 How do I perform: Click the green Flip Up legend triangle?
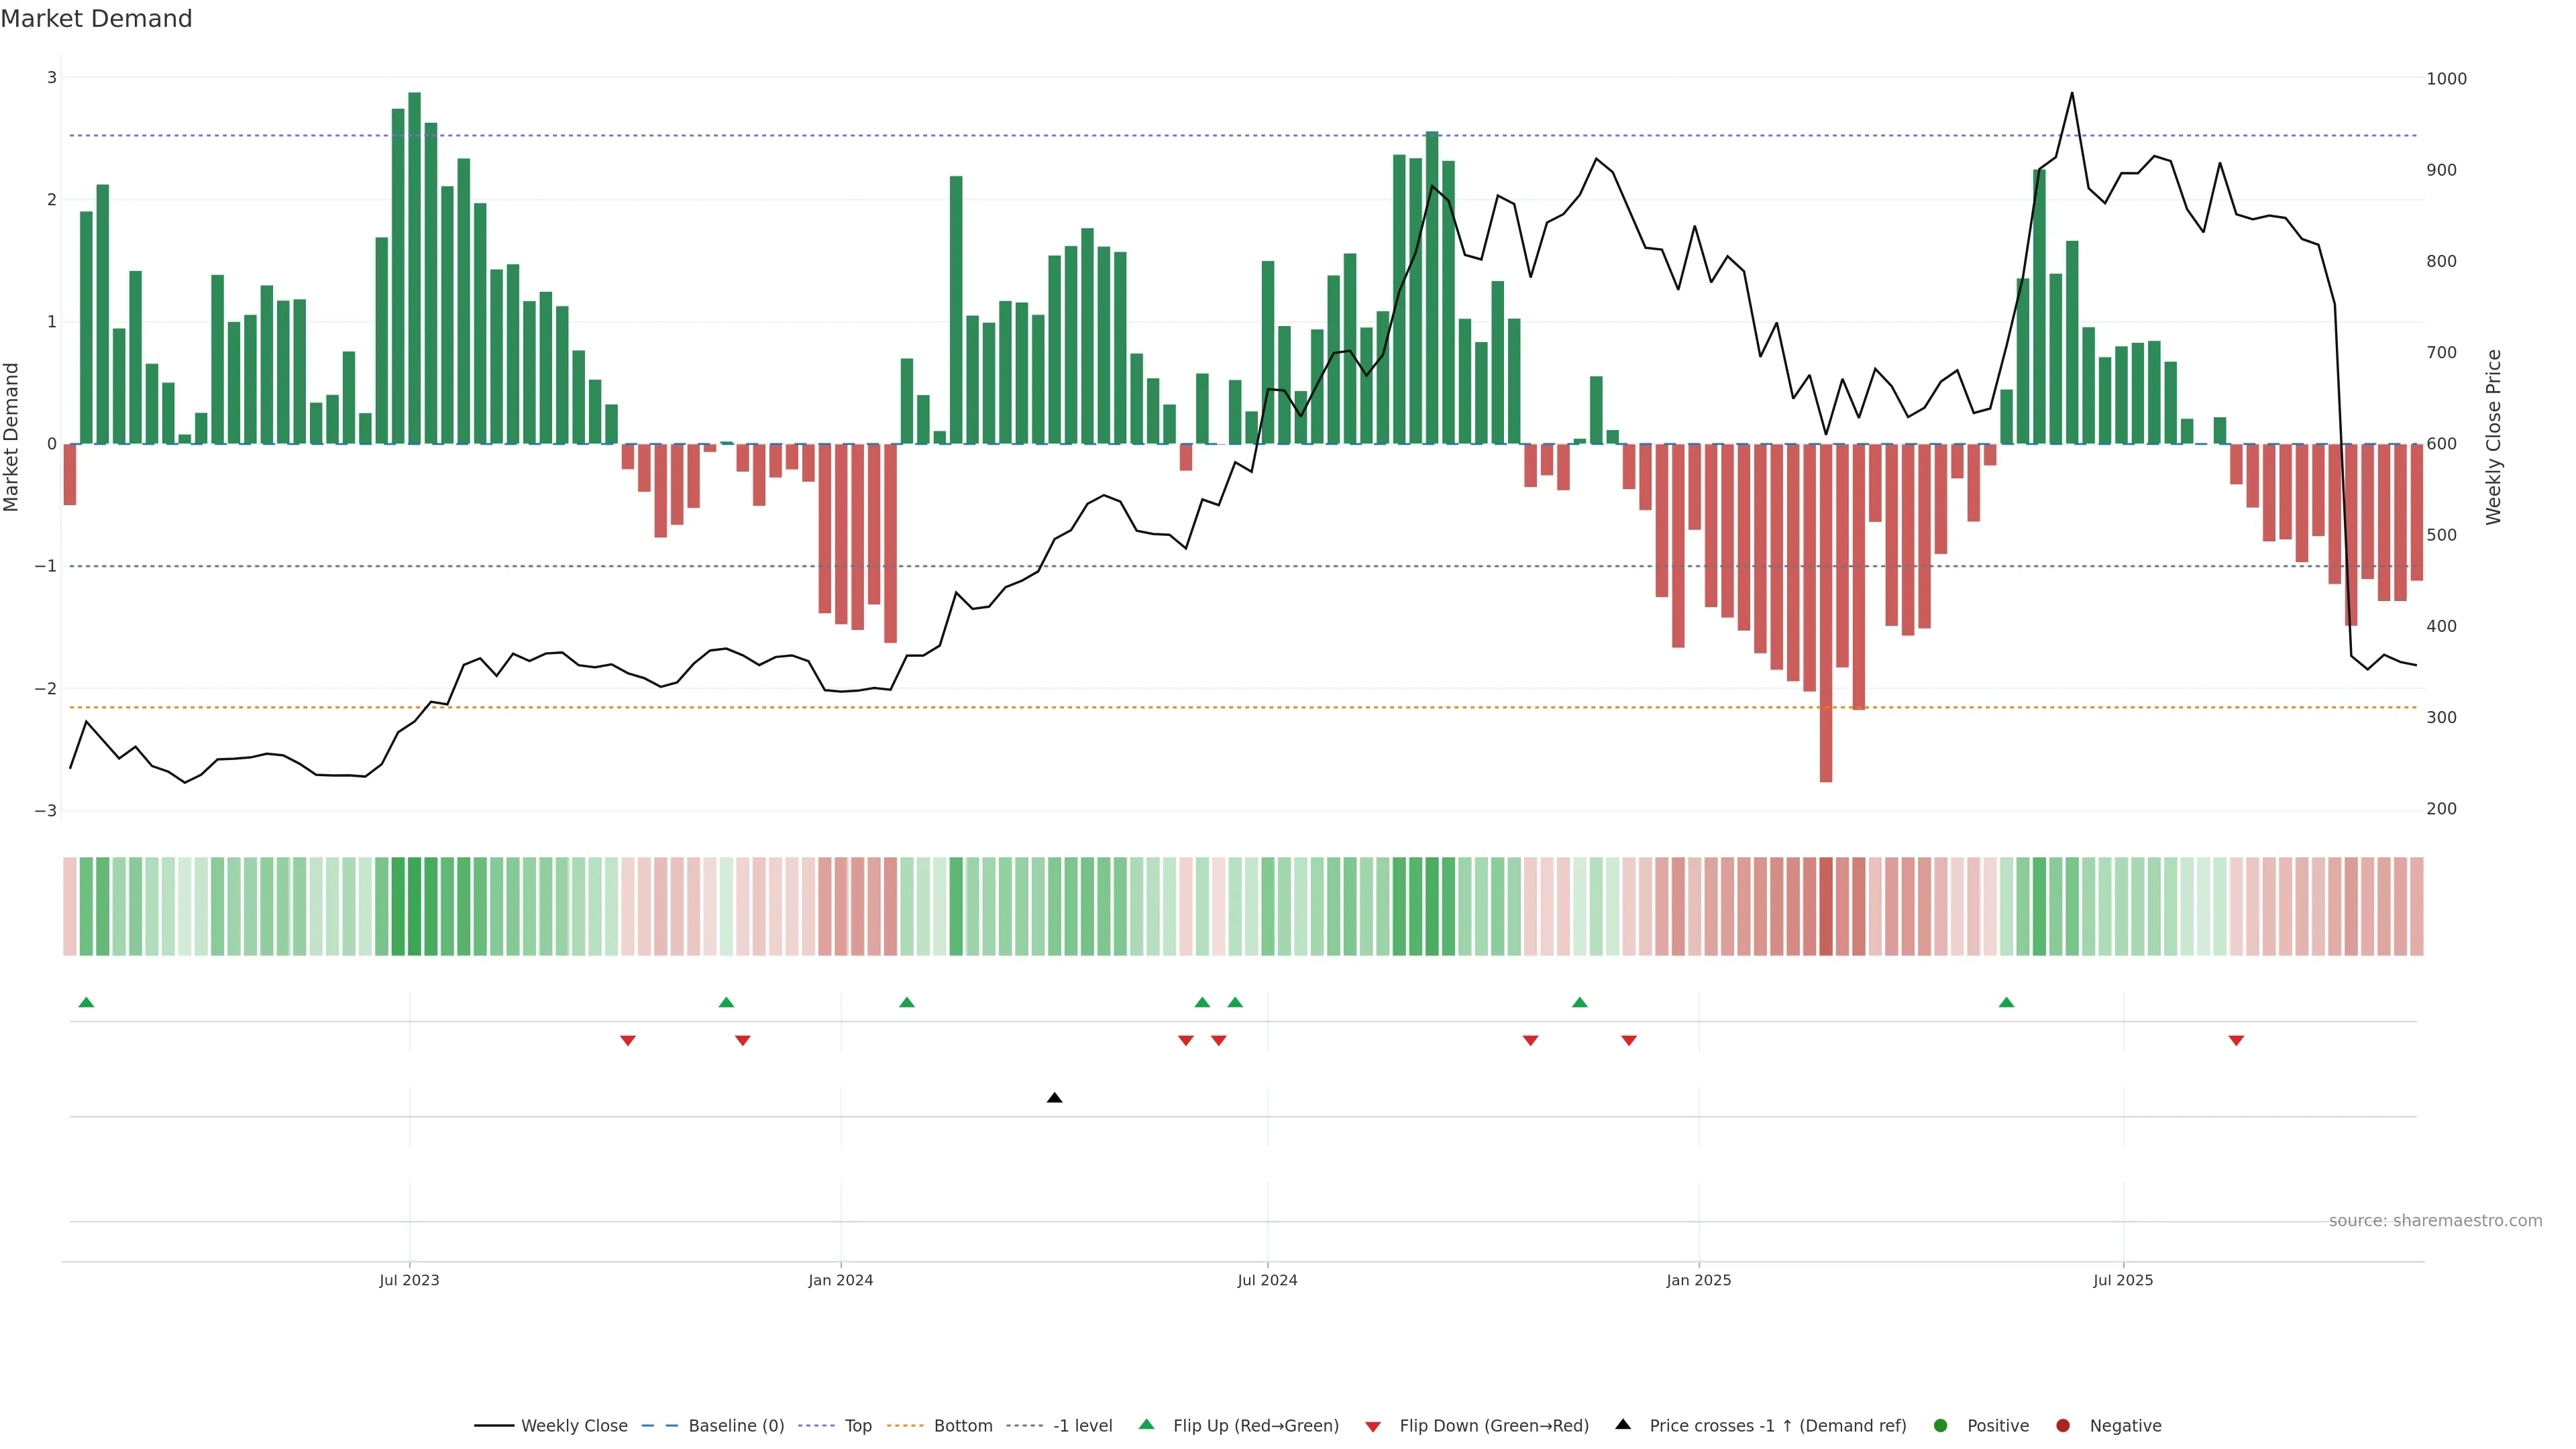pyautogui.click(x=1146, y=1425)
